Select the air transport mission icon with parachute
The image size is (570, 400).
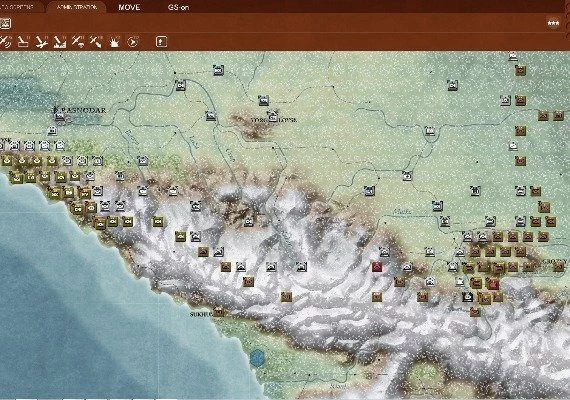[x=78, y=42]
